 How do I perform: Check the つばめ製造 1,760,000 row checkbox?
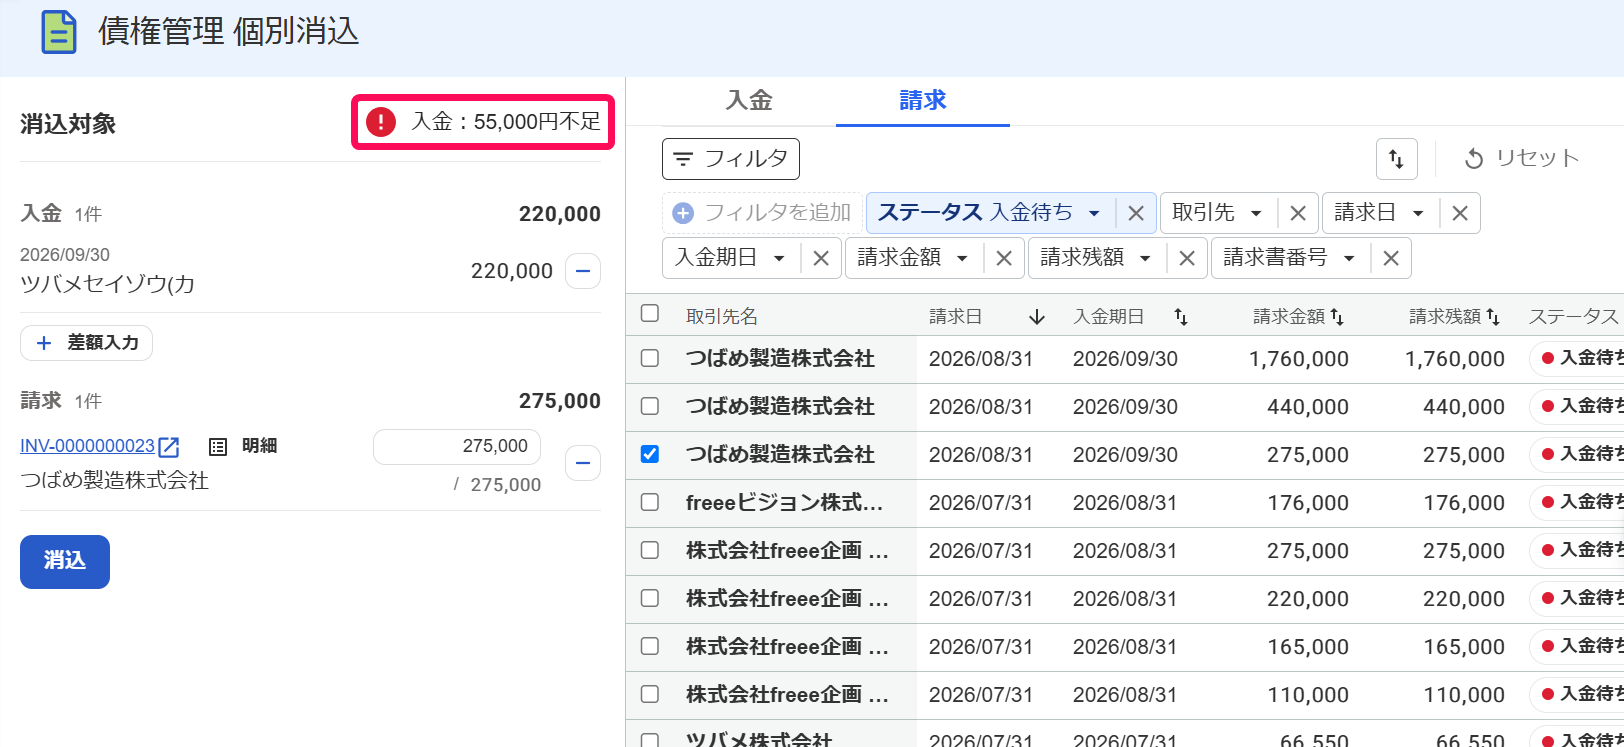[650, 358]
